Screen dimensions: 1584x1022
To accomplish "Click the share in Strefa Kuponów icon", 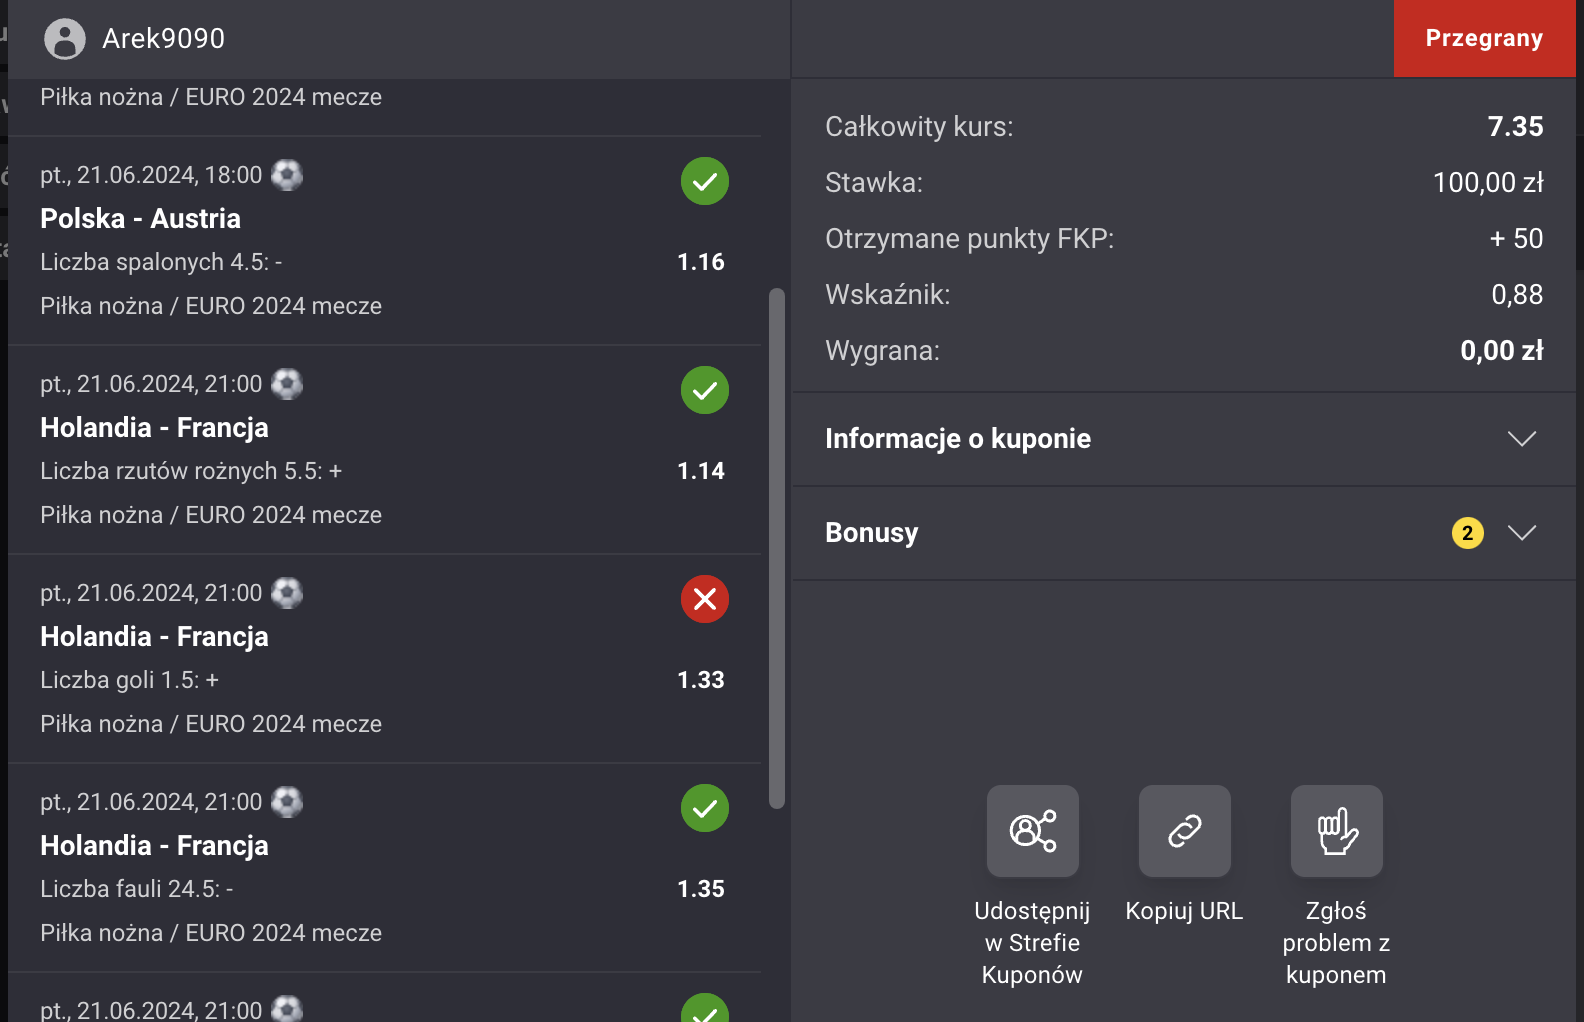I will tap(1032, 831).
